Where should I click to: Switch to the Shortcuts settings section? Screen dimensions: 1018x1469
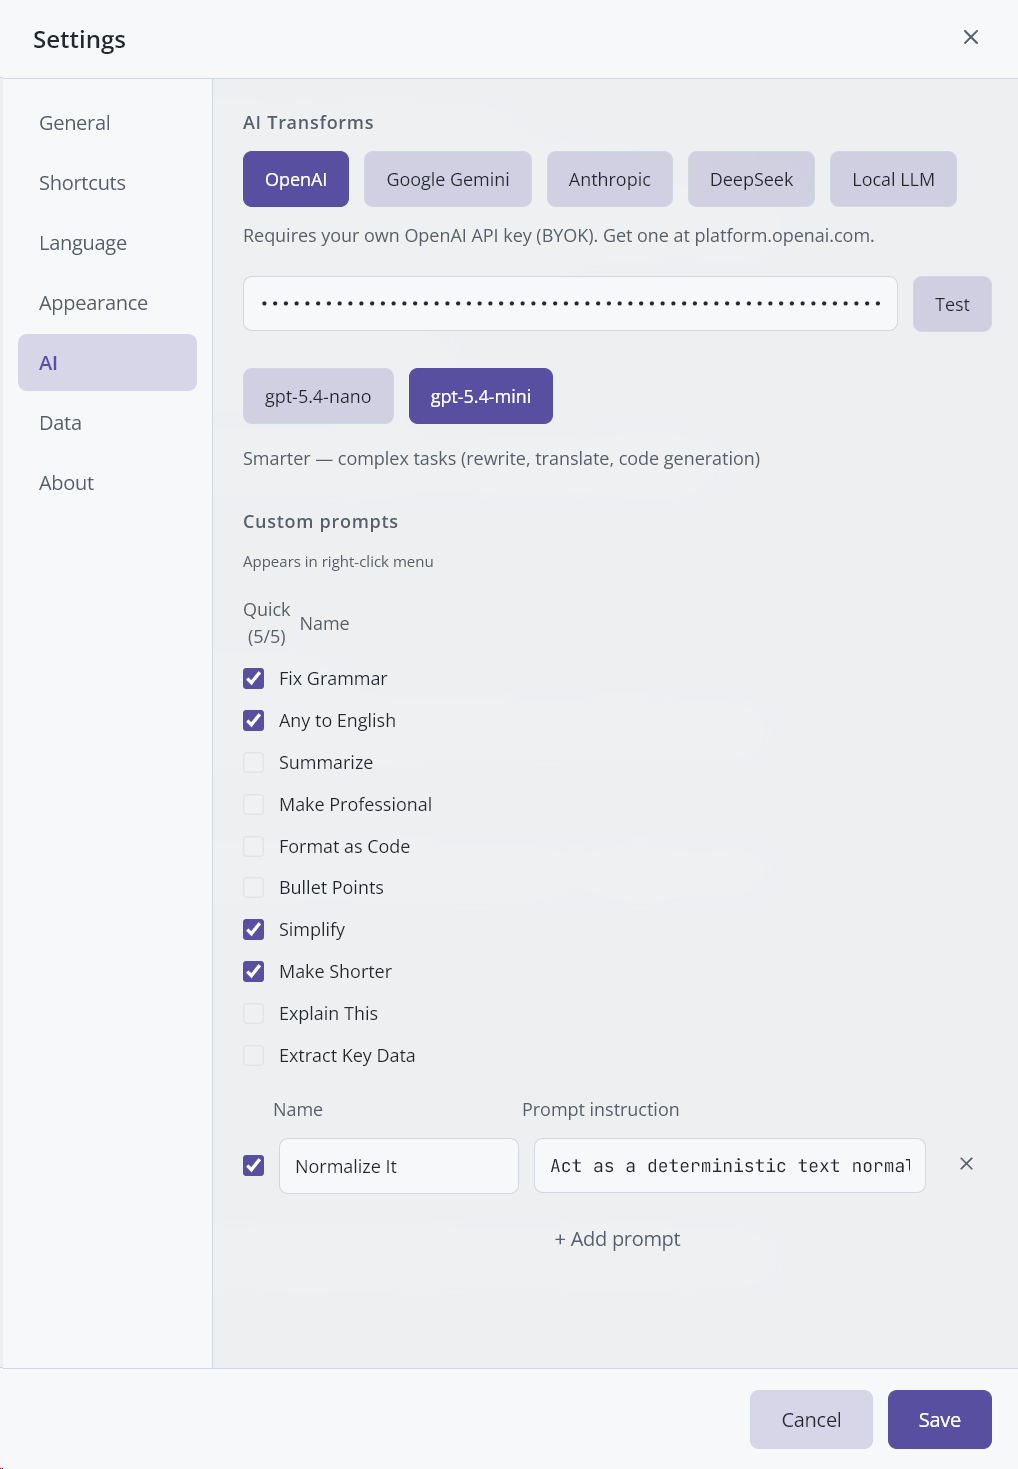[x=82, y=183]
